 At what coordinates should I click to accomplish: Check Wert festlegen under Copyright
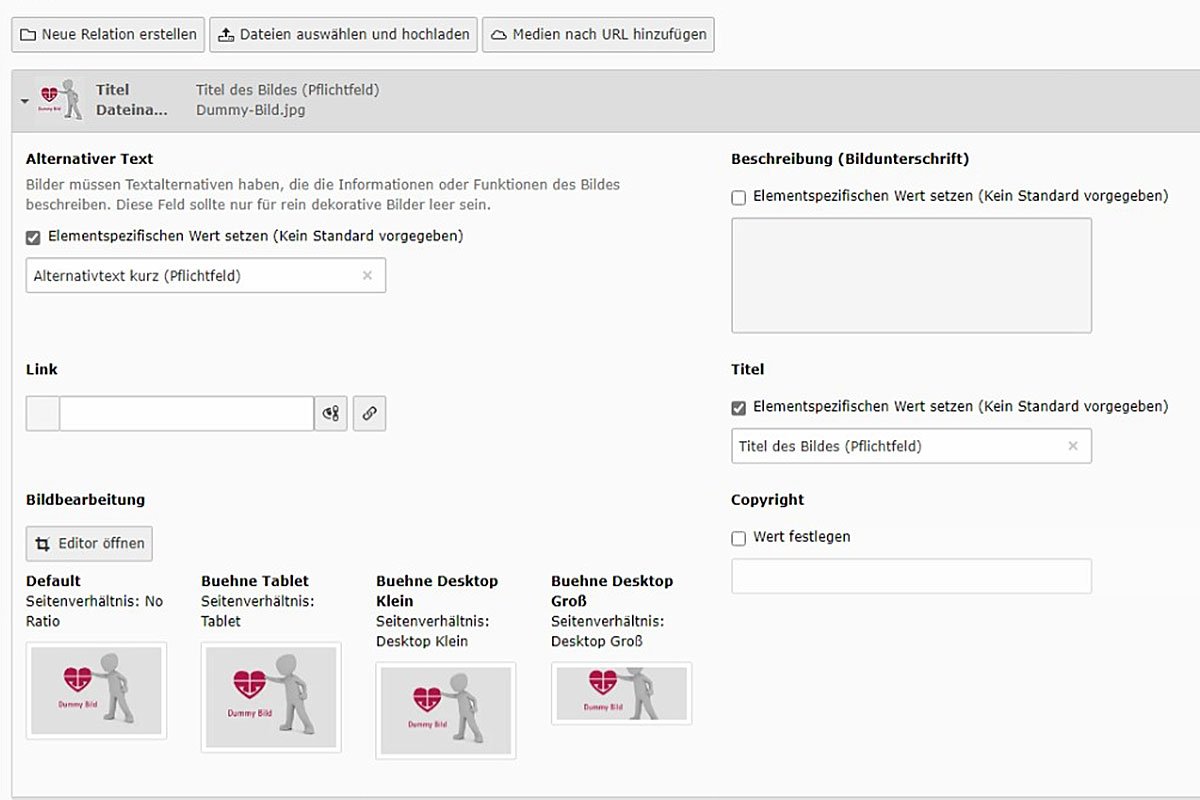[x=738, y=537]
